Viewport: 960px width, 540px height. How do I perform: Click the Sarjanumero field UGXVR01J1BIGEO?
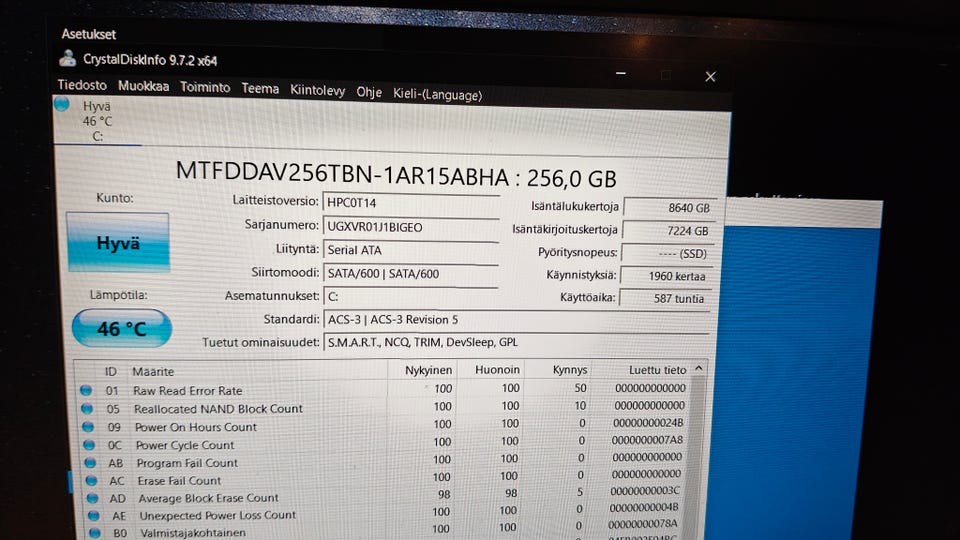[411, 227]
